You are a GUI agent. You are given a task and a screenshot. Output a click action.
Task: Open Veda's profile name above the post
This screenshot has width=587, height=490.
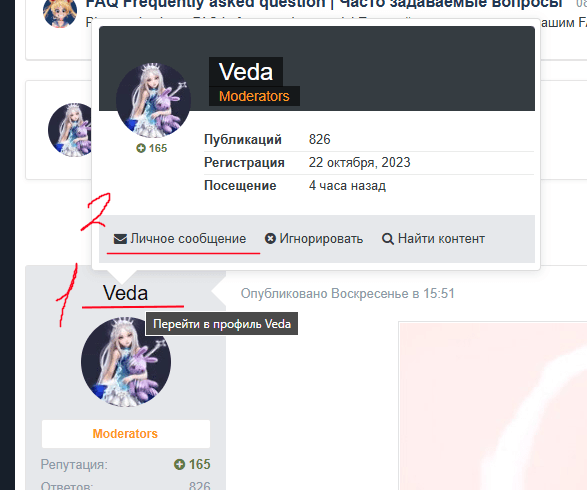point(125,293)
